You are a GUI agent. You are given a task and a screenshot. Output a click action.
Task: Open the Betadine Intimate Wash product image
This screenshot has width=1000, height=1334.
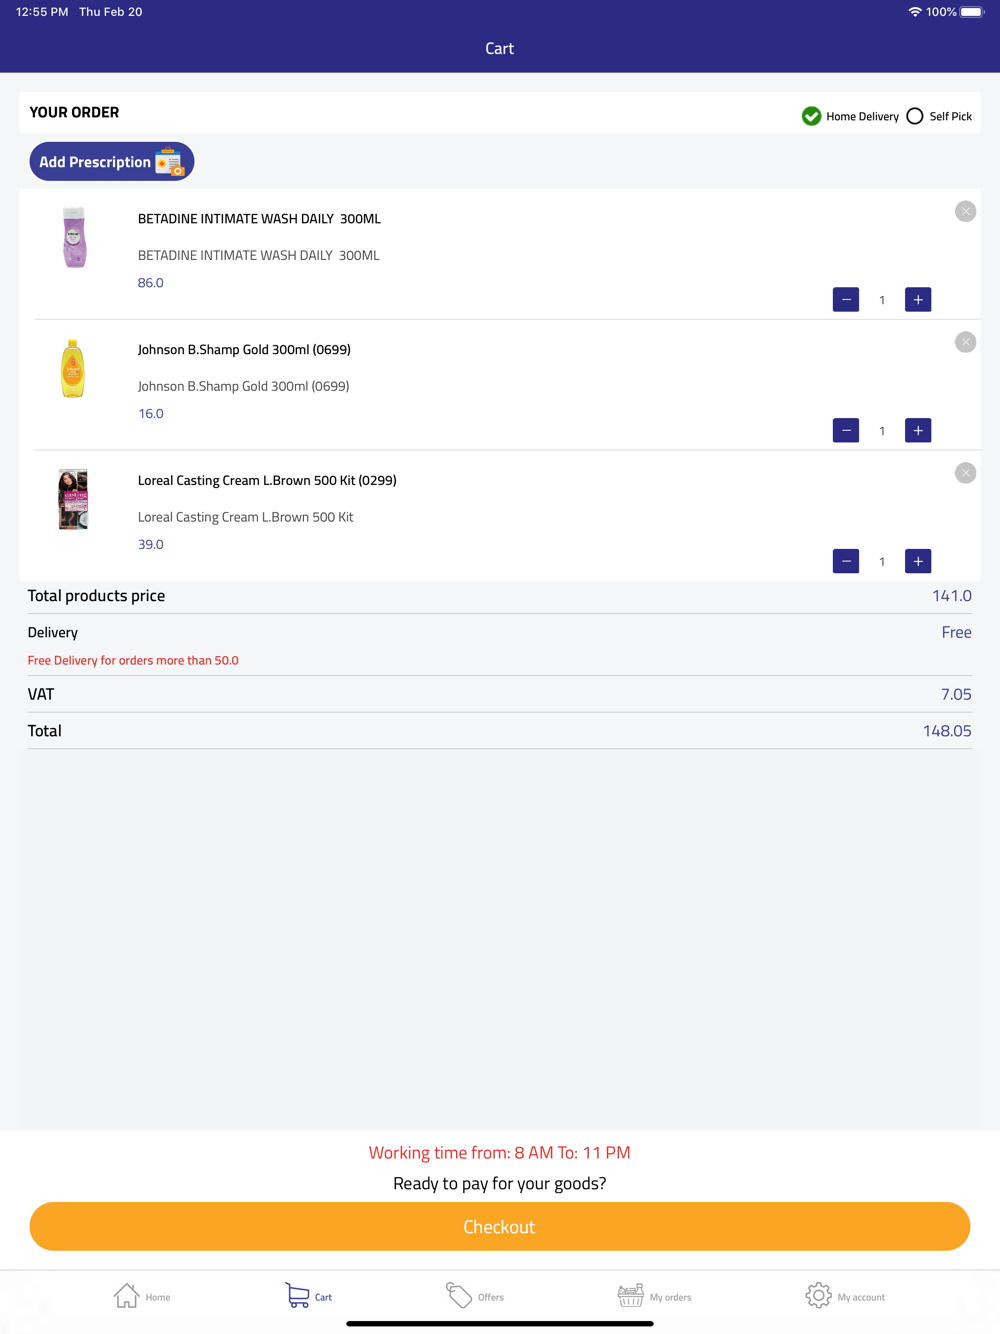[74, 237]
